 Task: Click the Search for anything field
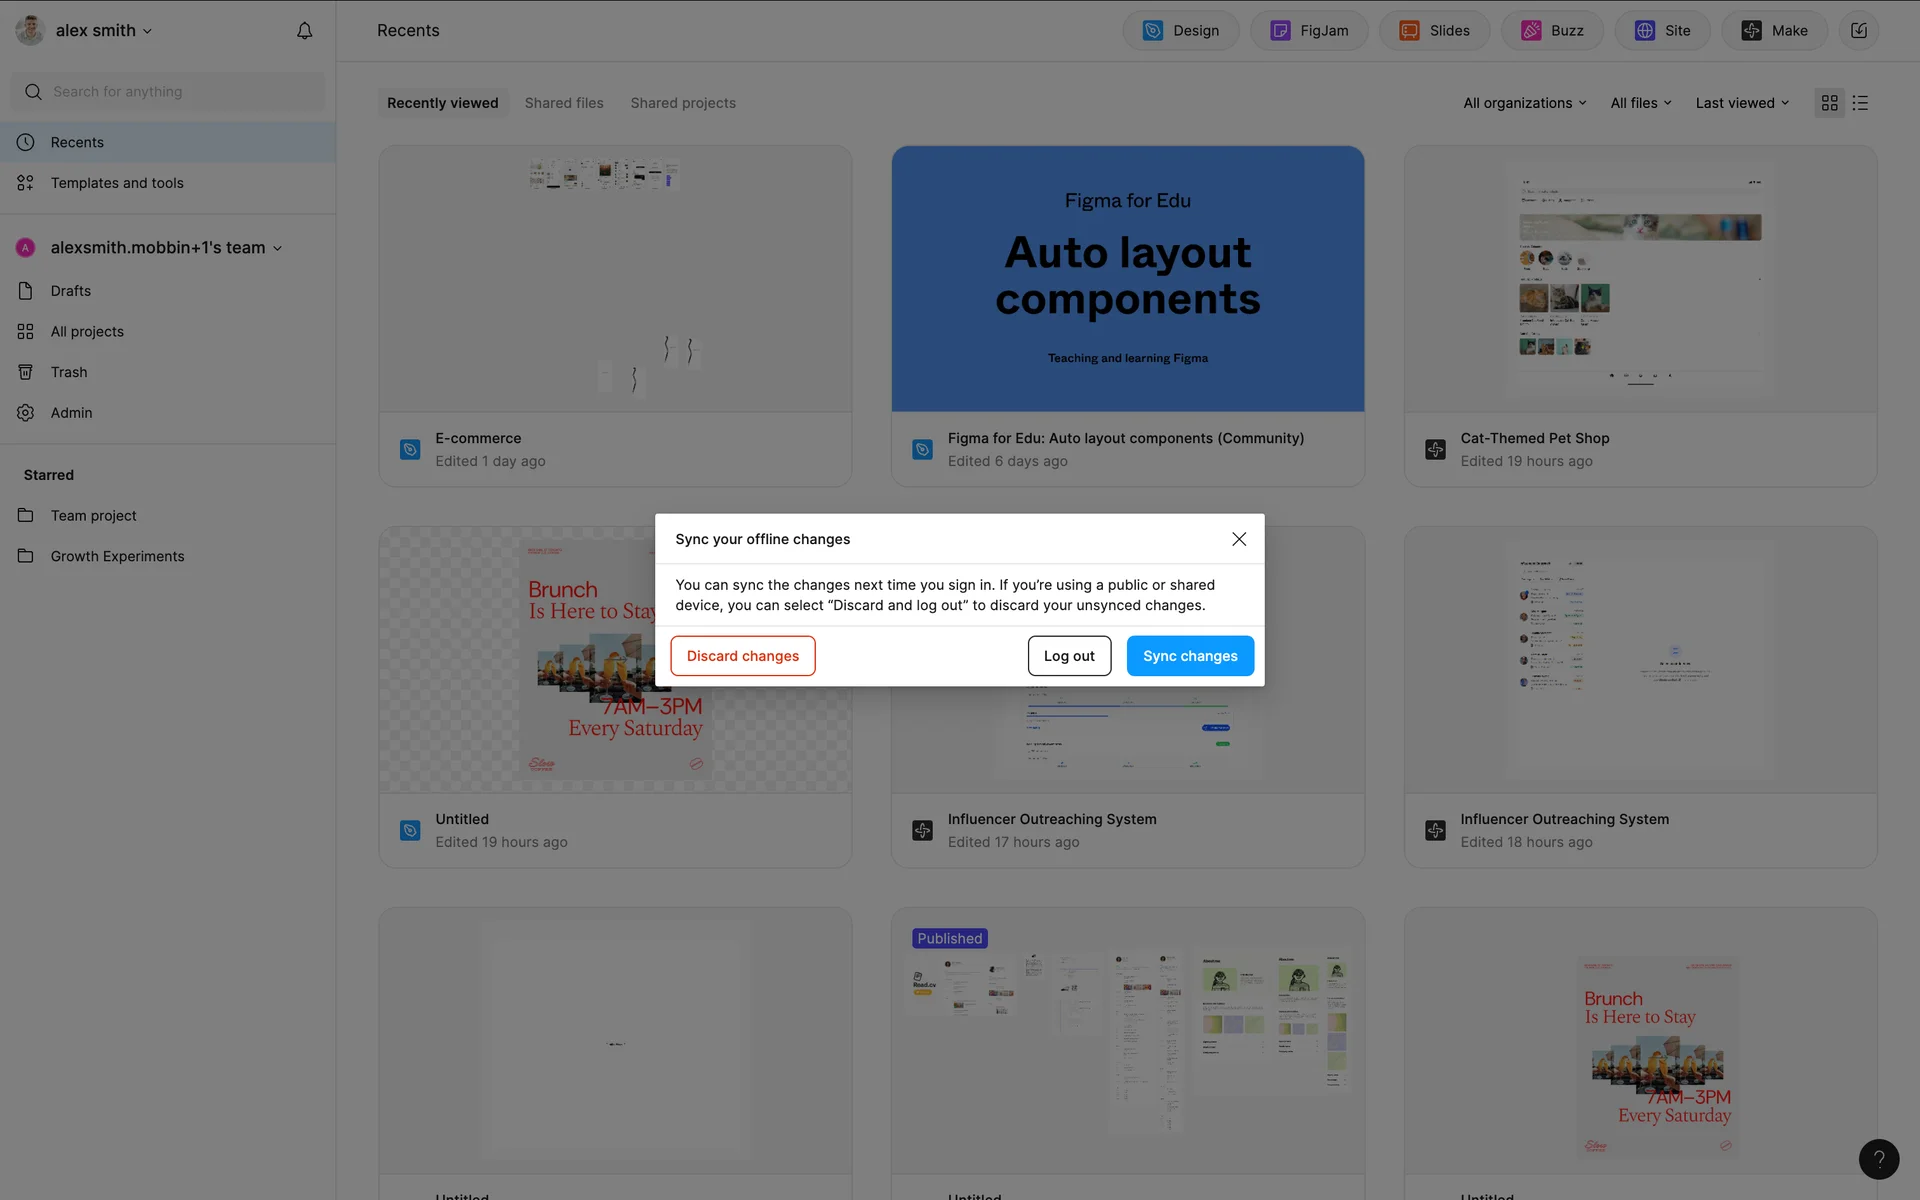(168, 92)
